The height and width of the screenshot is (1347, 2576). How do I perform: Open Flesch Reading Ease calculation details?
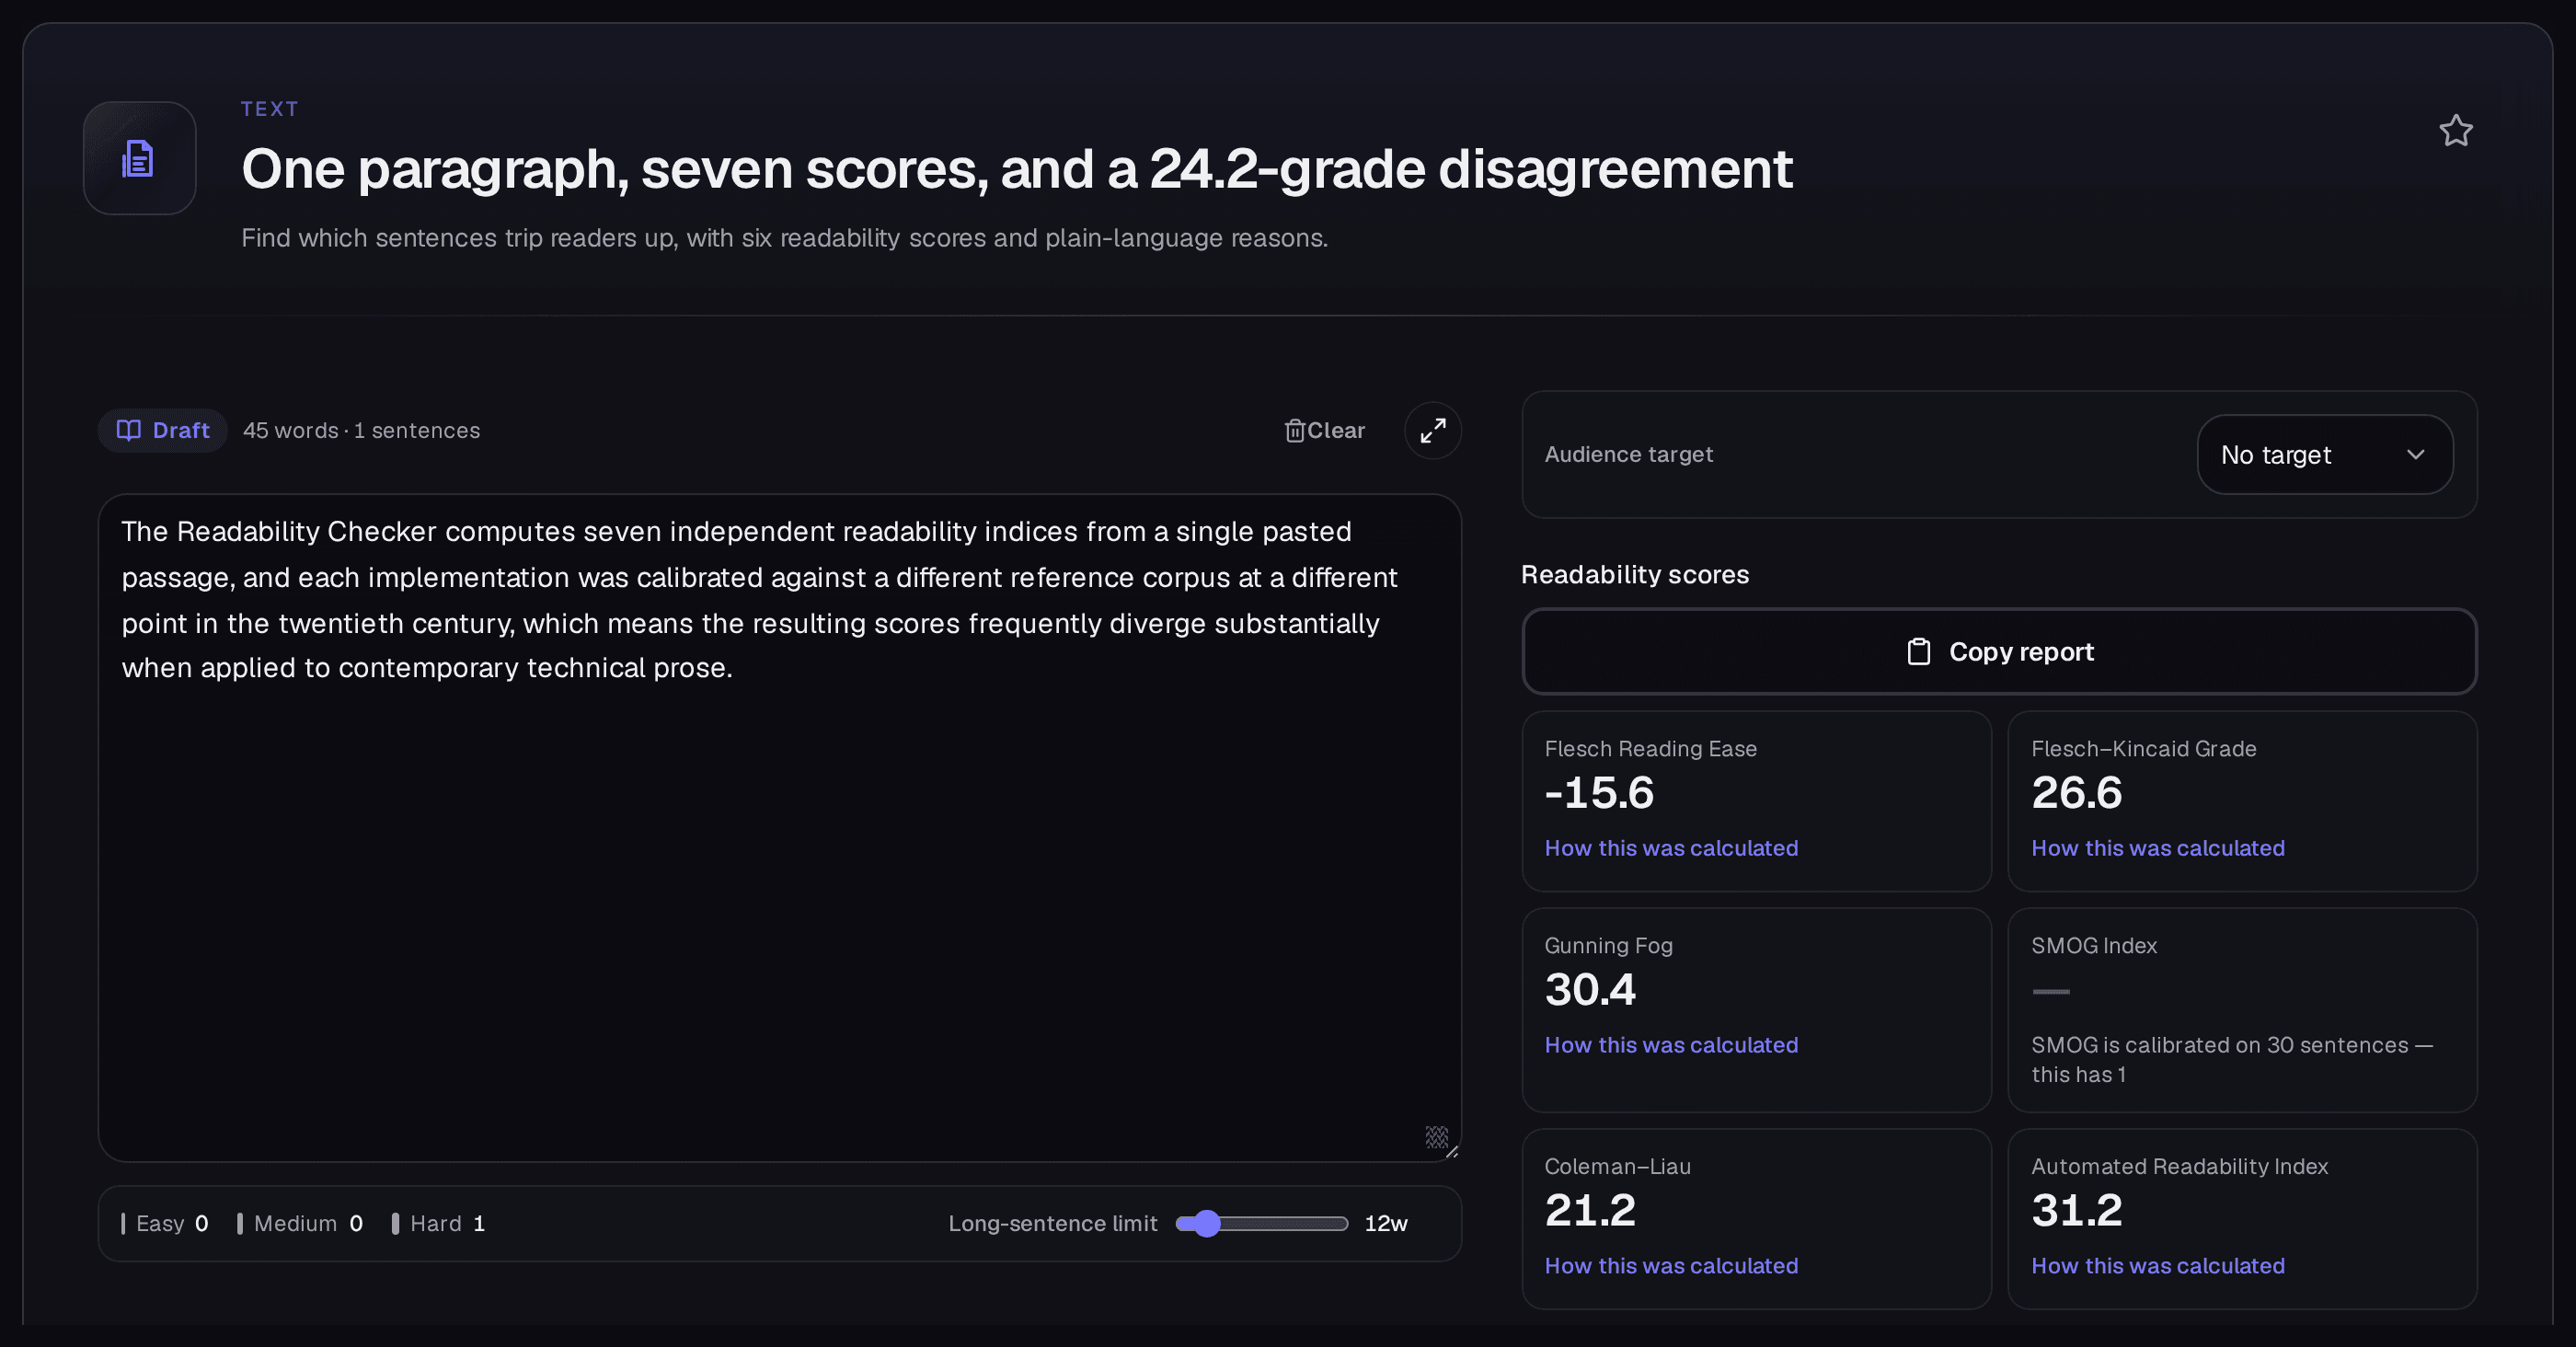(x=1671, y=848)
